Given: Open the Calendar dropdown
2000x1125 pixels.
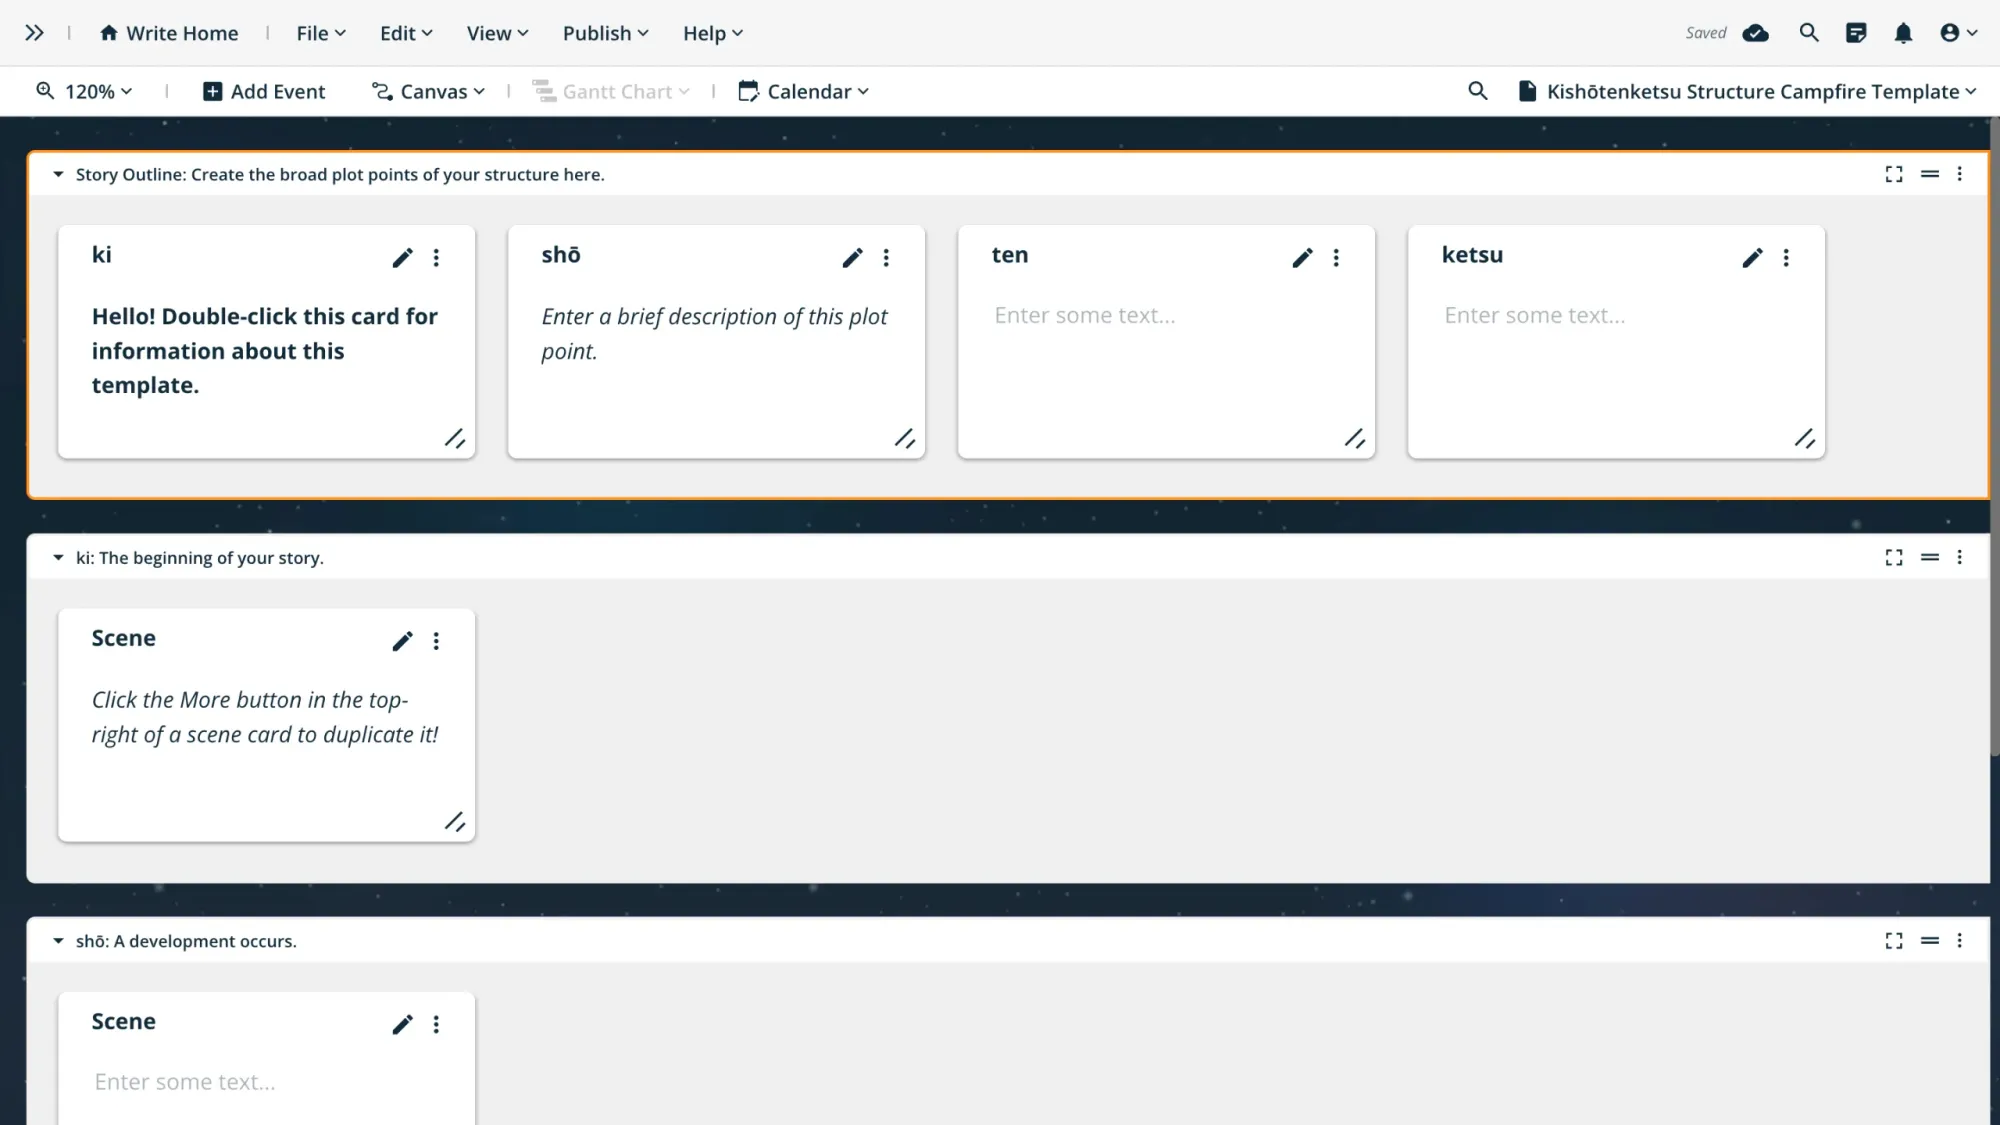Looking at the screenshot, I should [804, 91].
